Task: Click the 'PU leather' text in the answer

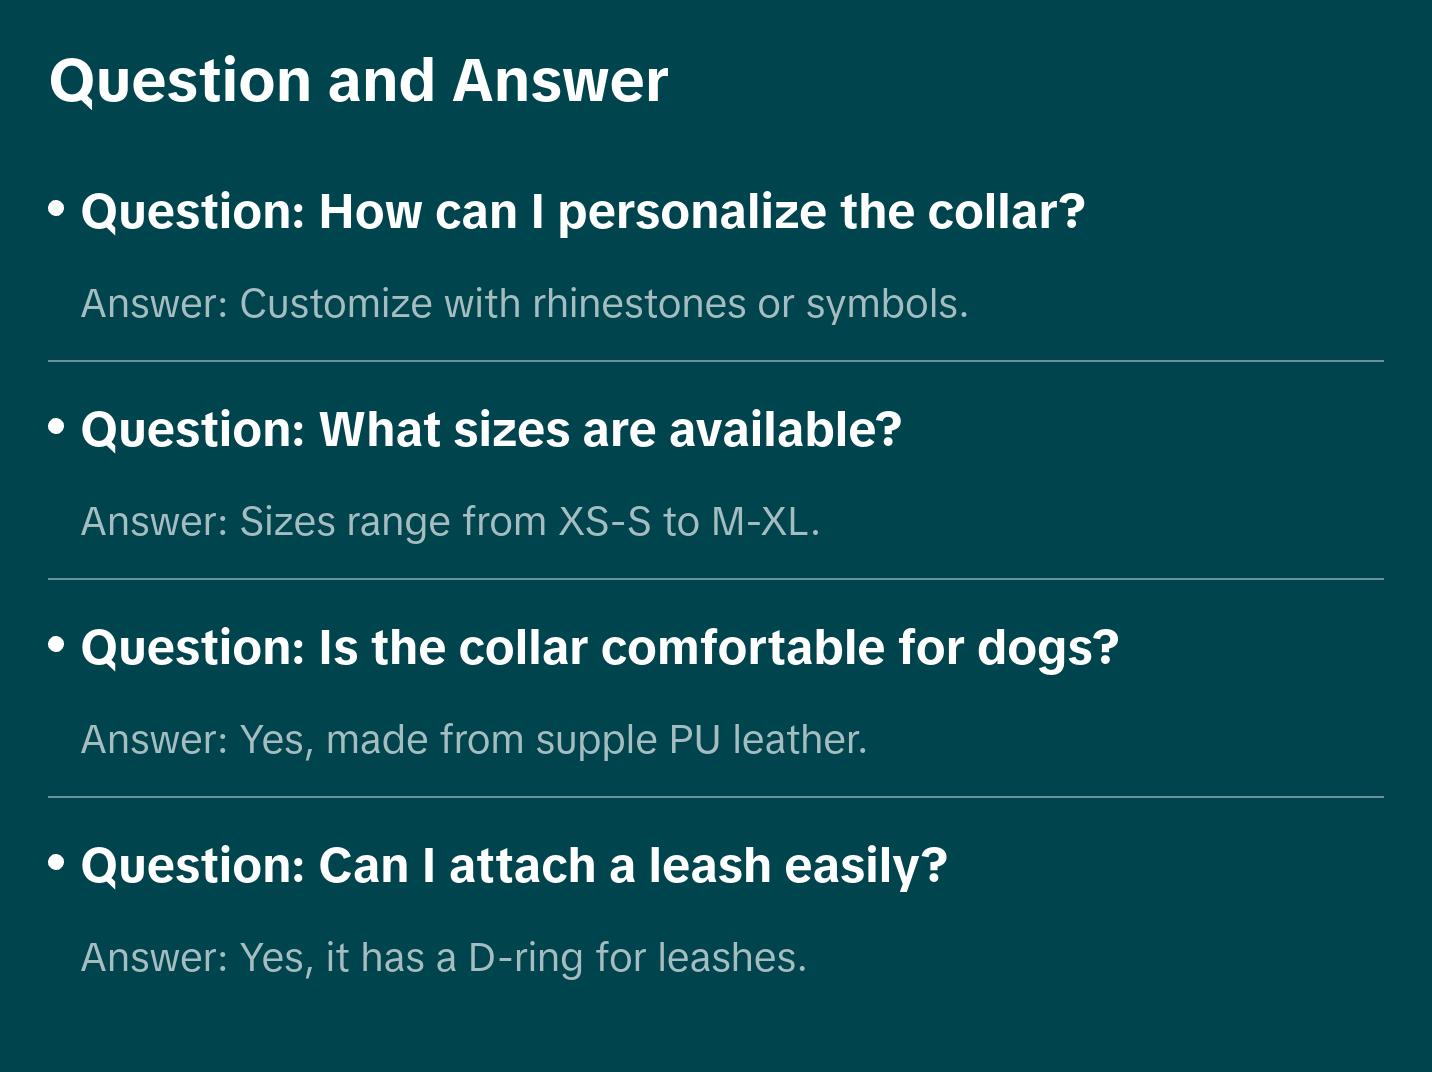Action: pyautogui.click(x=767, y=740)
